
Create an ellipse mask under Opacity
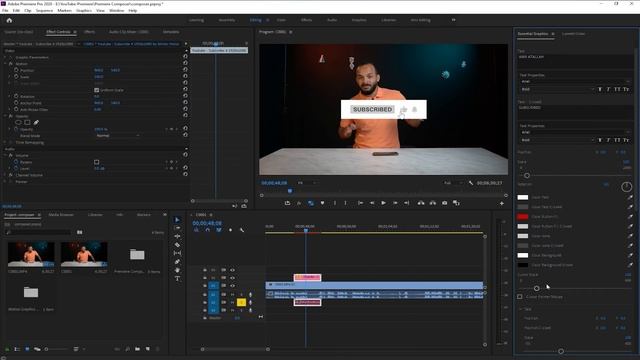[18, 122]
